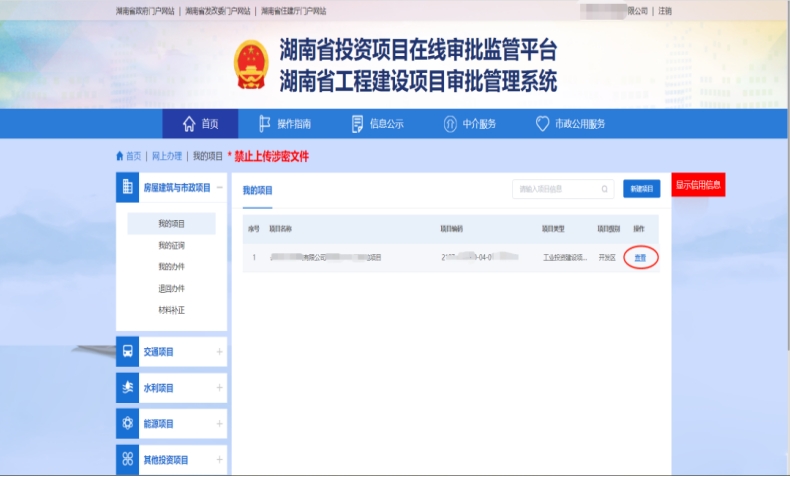Viewport: 790px width, 477px height.
Task: Click the circular icon beside 中介服务
Action: pos(450,123)
